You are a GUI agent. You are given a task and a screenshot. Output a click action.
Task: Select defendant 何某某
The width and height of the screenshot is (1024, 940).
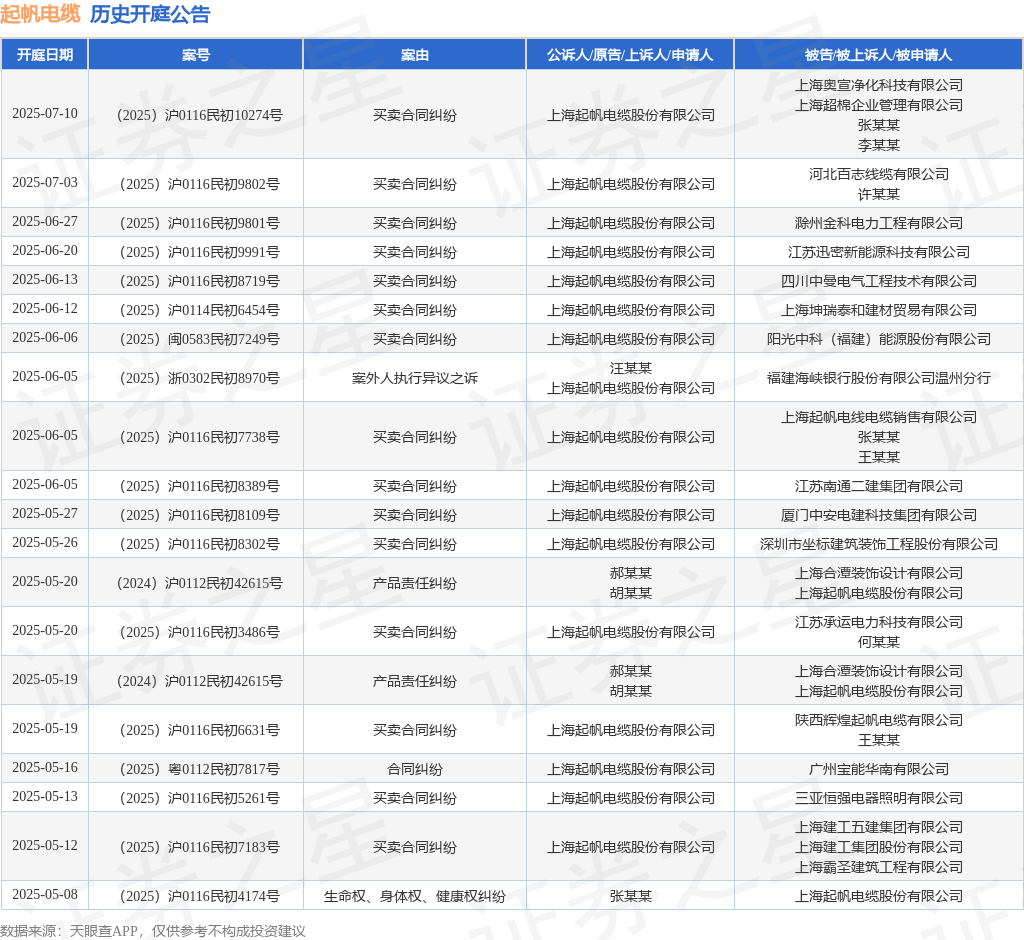click(x=878, y=642)
